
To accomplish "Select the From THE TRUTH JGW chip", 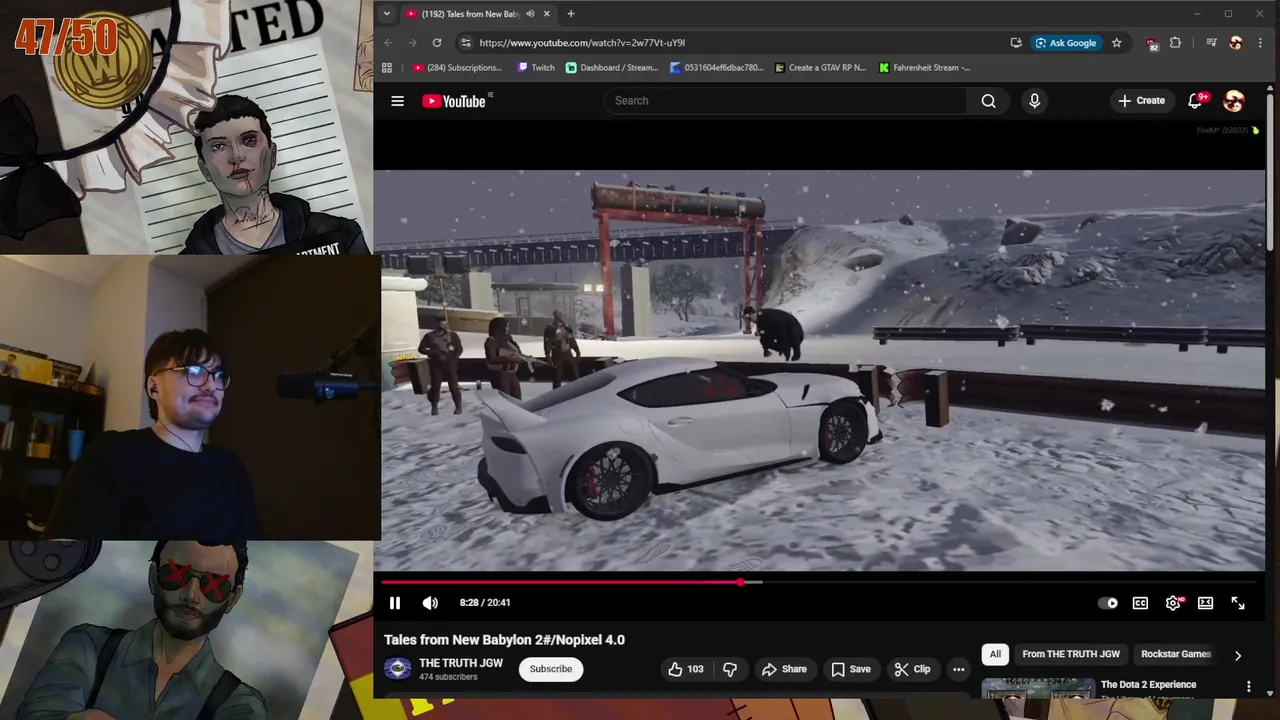I will click(1071, 654).
